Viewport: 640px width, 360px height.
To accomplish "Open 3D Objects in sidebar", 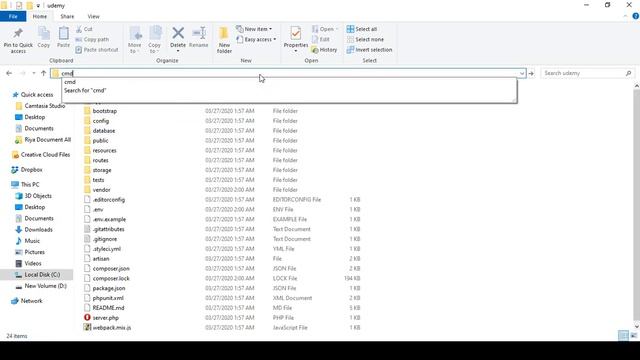I will pos(34,196).
